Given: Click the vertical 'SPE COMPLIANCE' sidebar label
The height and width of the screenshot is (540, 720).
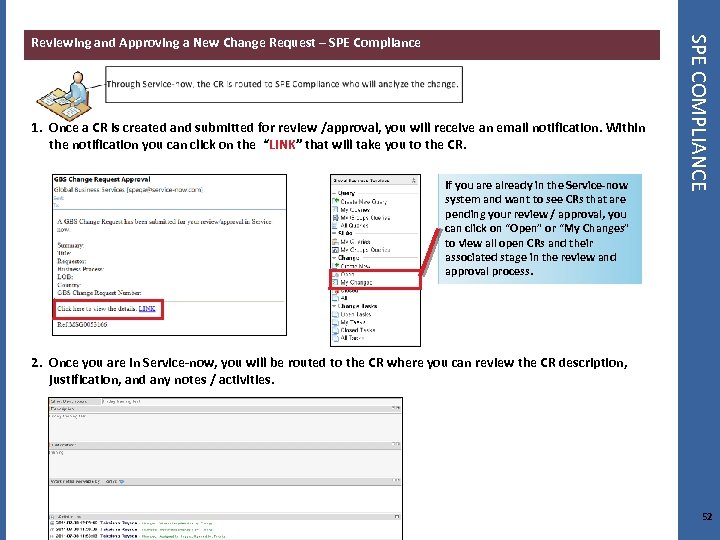Looking at the screenshot, I should click(698, 113).
